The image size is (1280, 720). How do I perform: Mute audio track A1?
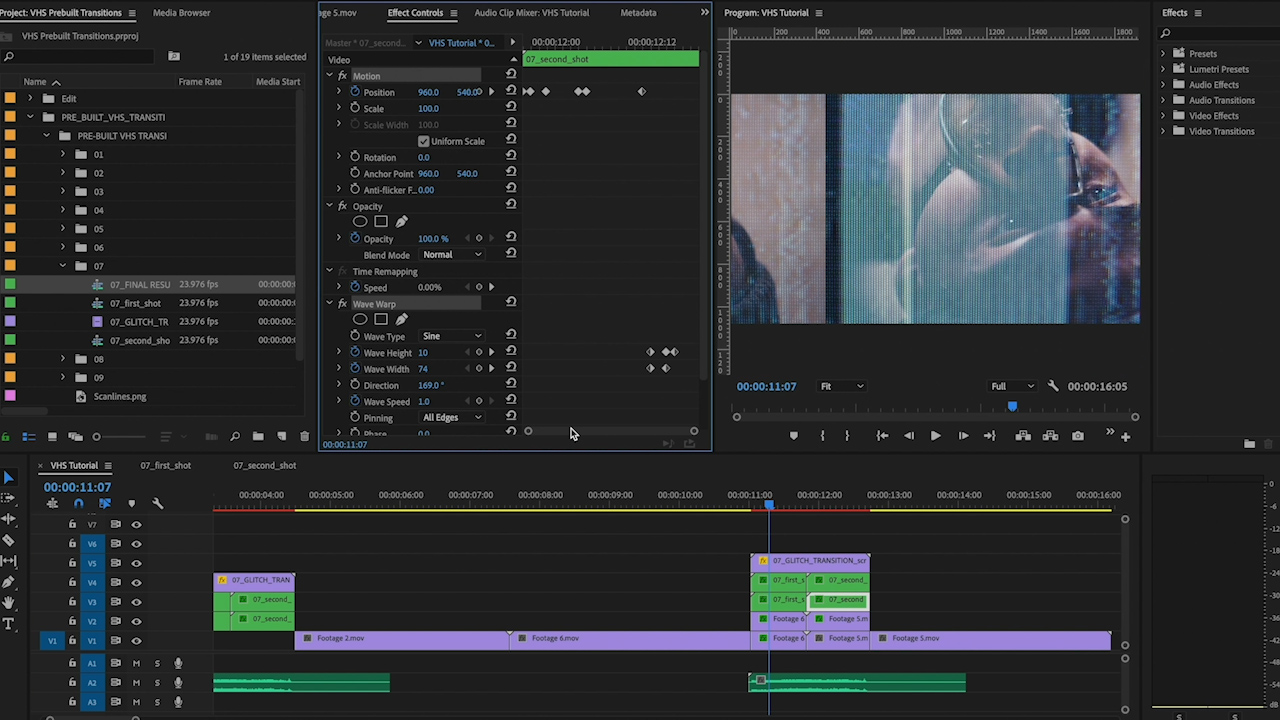(x=136, y=663)
